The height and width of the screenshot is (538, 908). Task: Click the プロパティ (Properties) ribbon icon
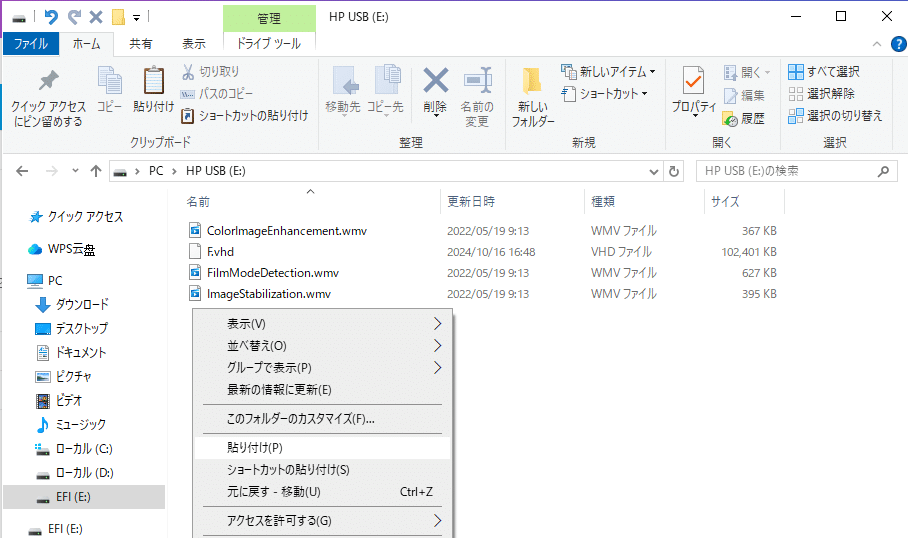[x=694, y=91]
